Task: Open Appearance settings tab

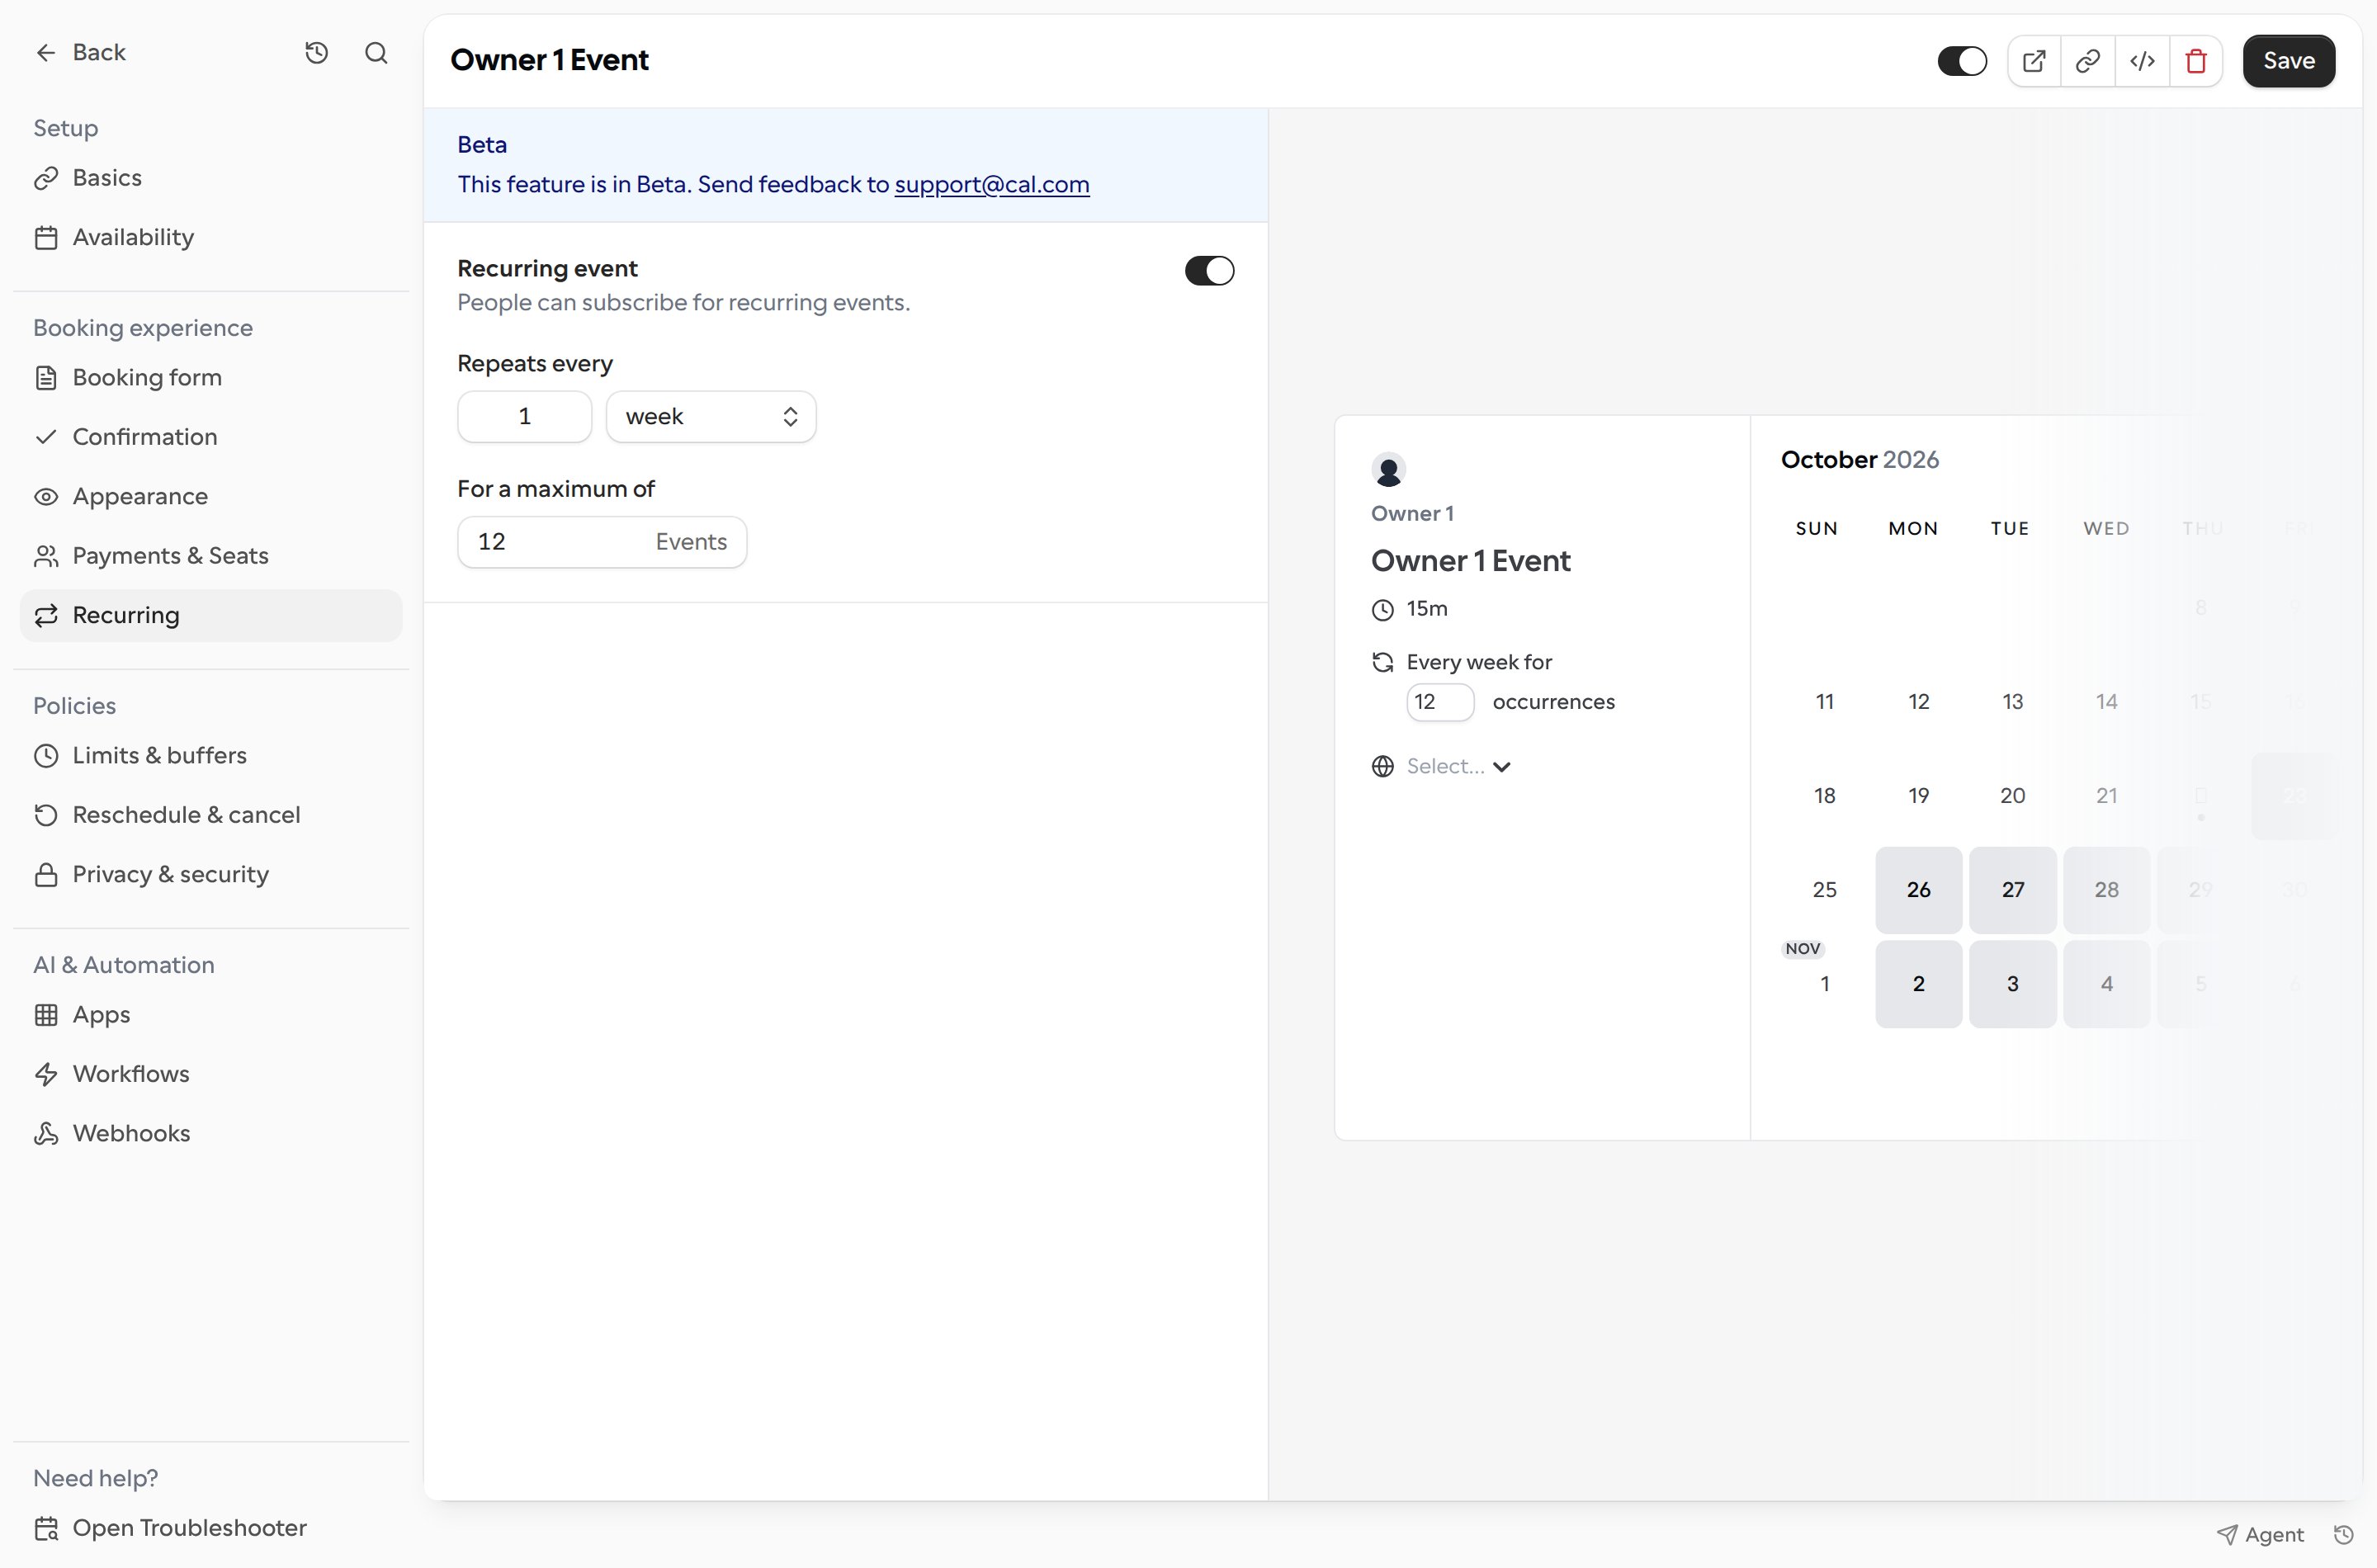Action: 211,497
